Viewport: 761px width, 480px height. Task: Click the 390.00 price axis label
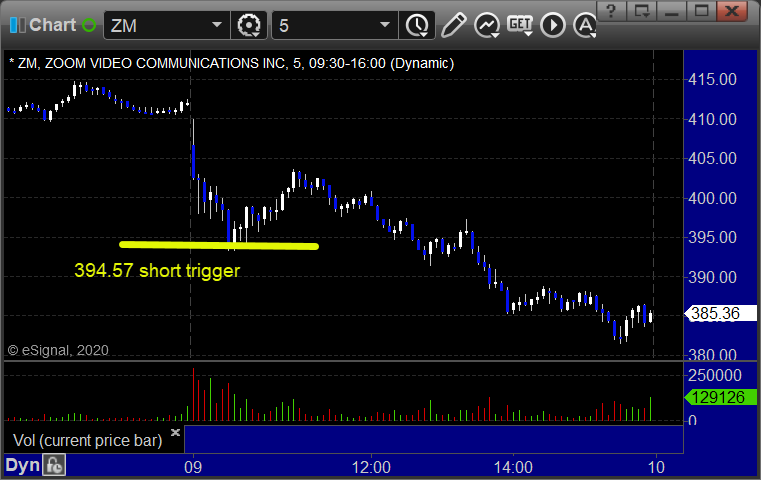712,278
